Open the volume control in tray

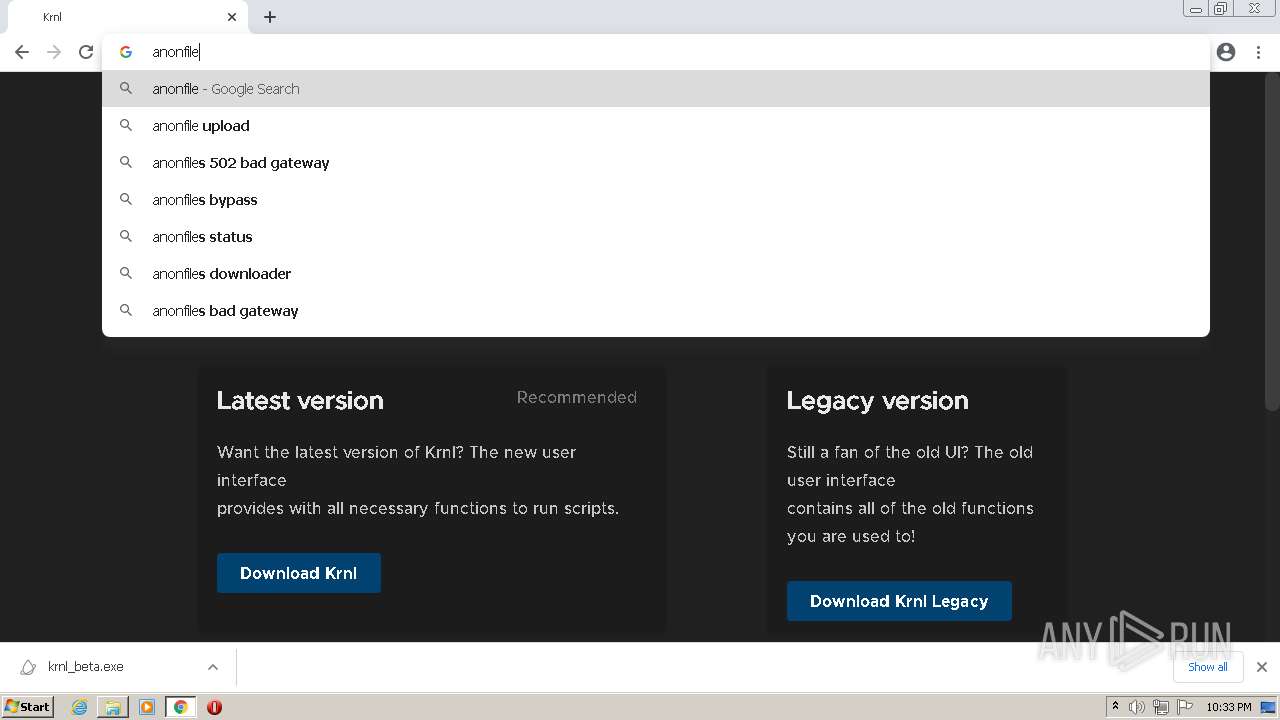tap(1137, 707)
